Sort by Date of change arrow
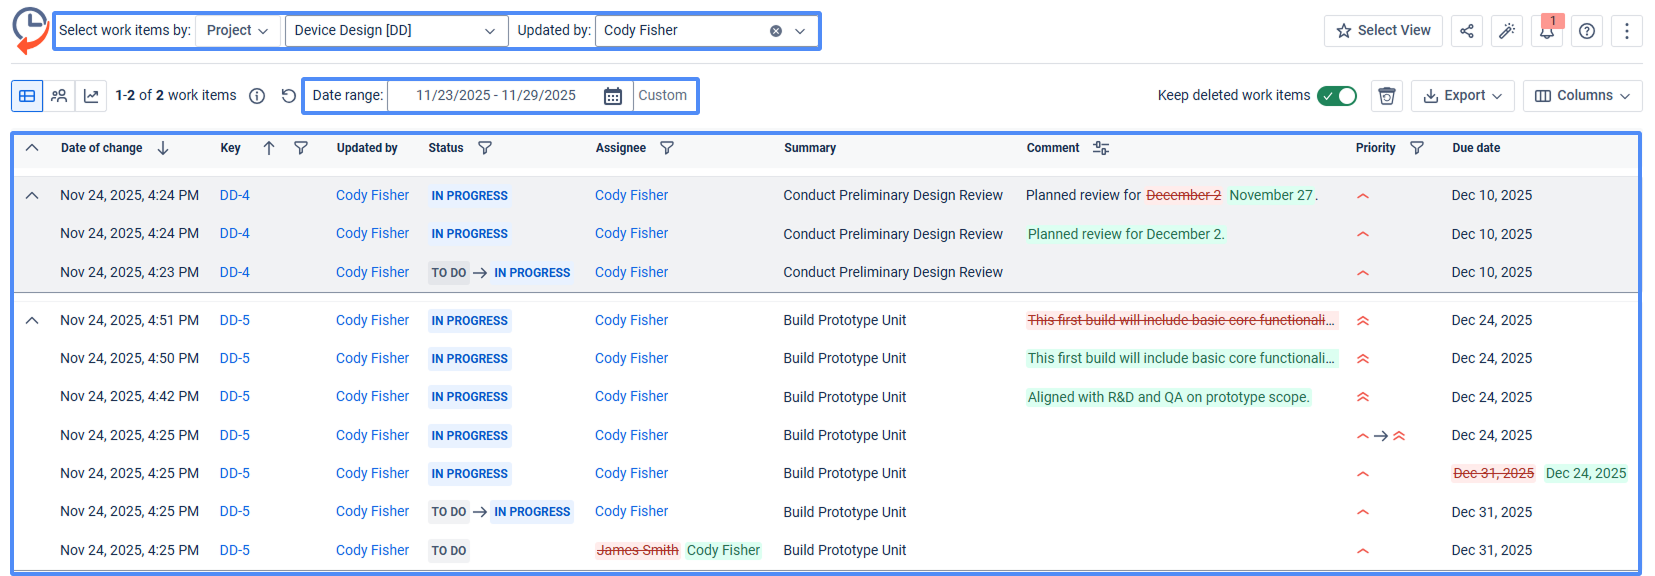The width and height of the screenshot is (1655, 576). (163, 148)
